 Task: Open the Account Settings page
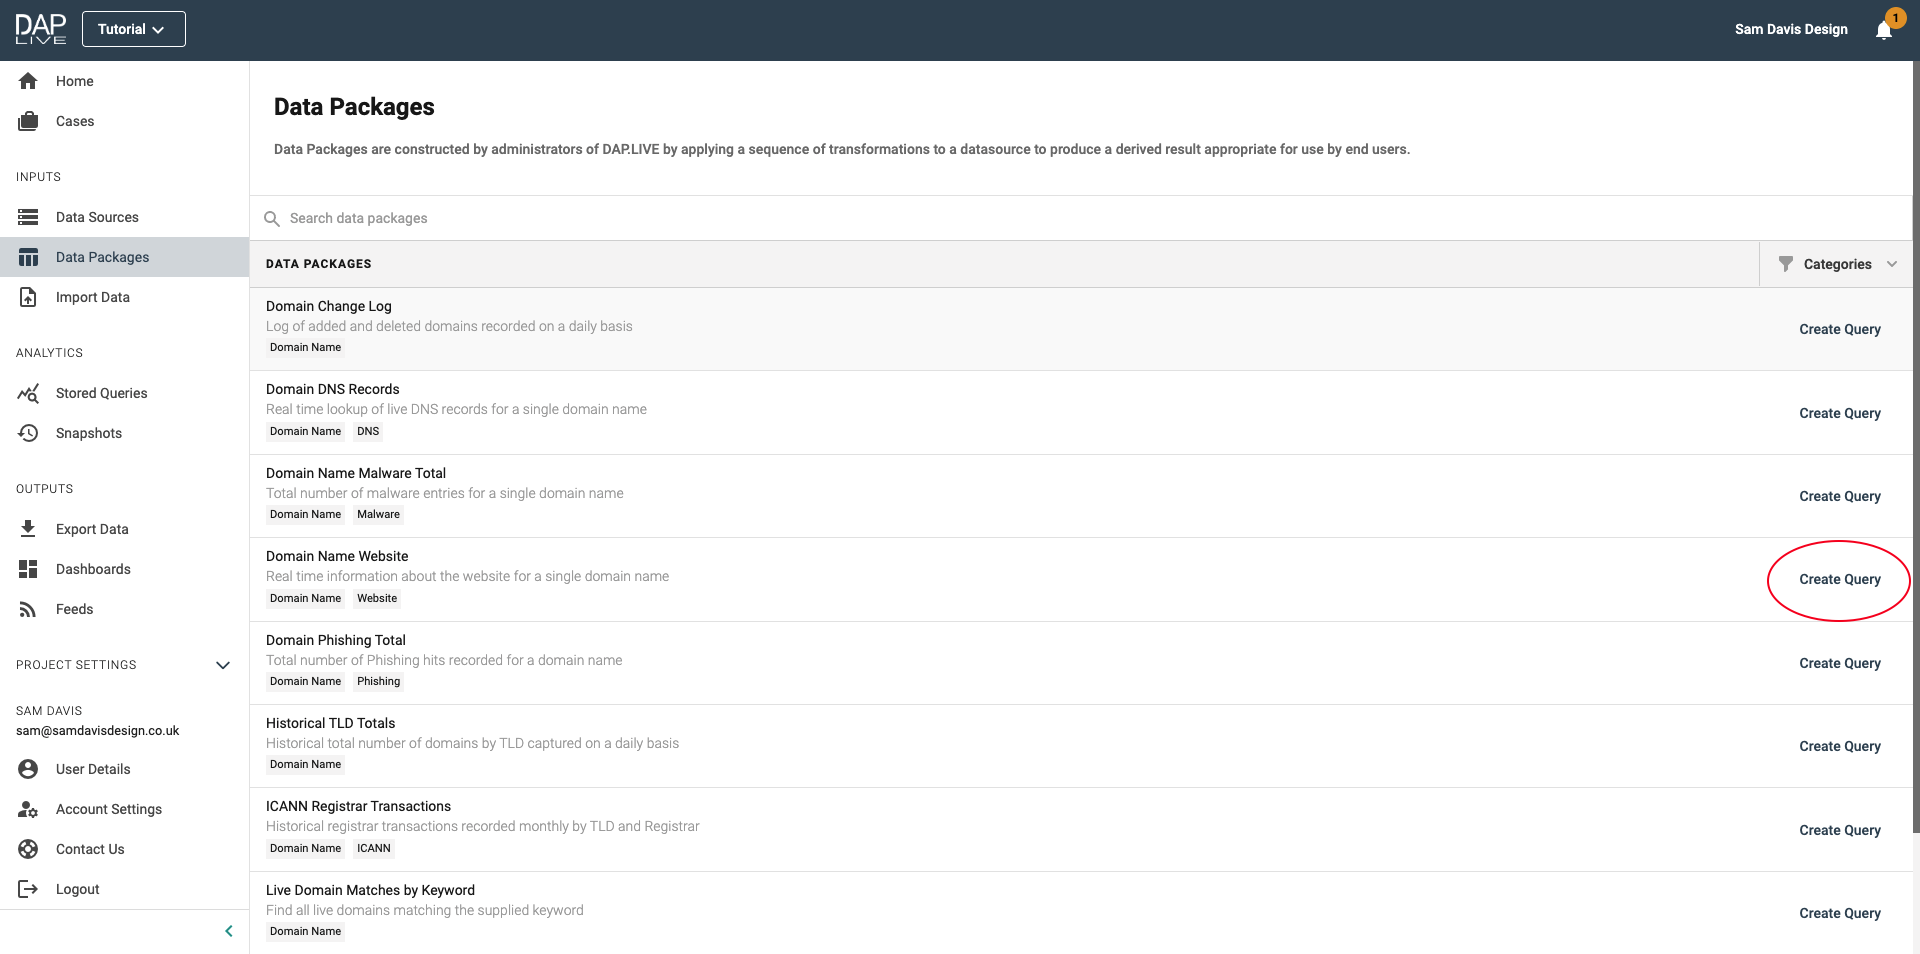coord(108,809)
